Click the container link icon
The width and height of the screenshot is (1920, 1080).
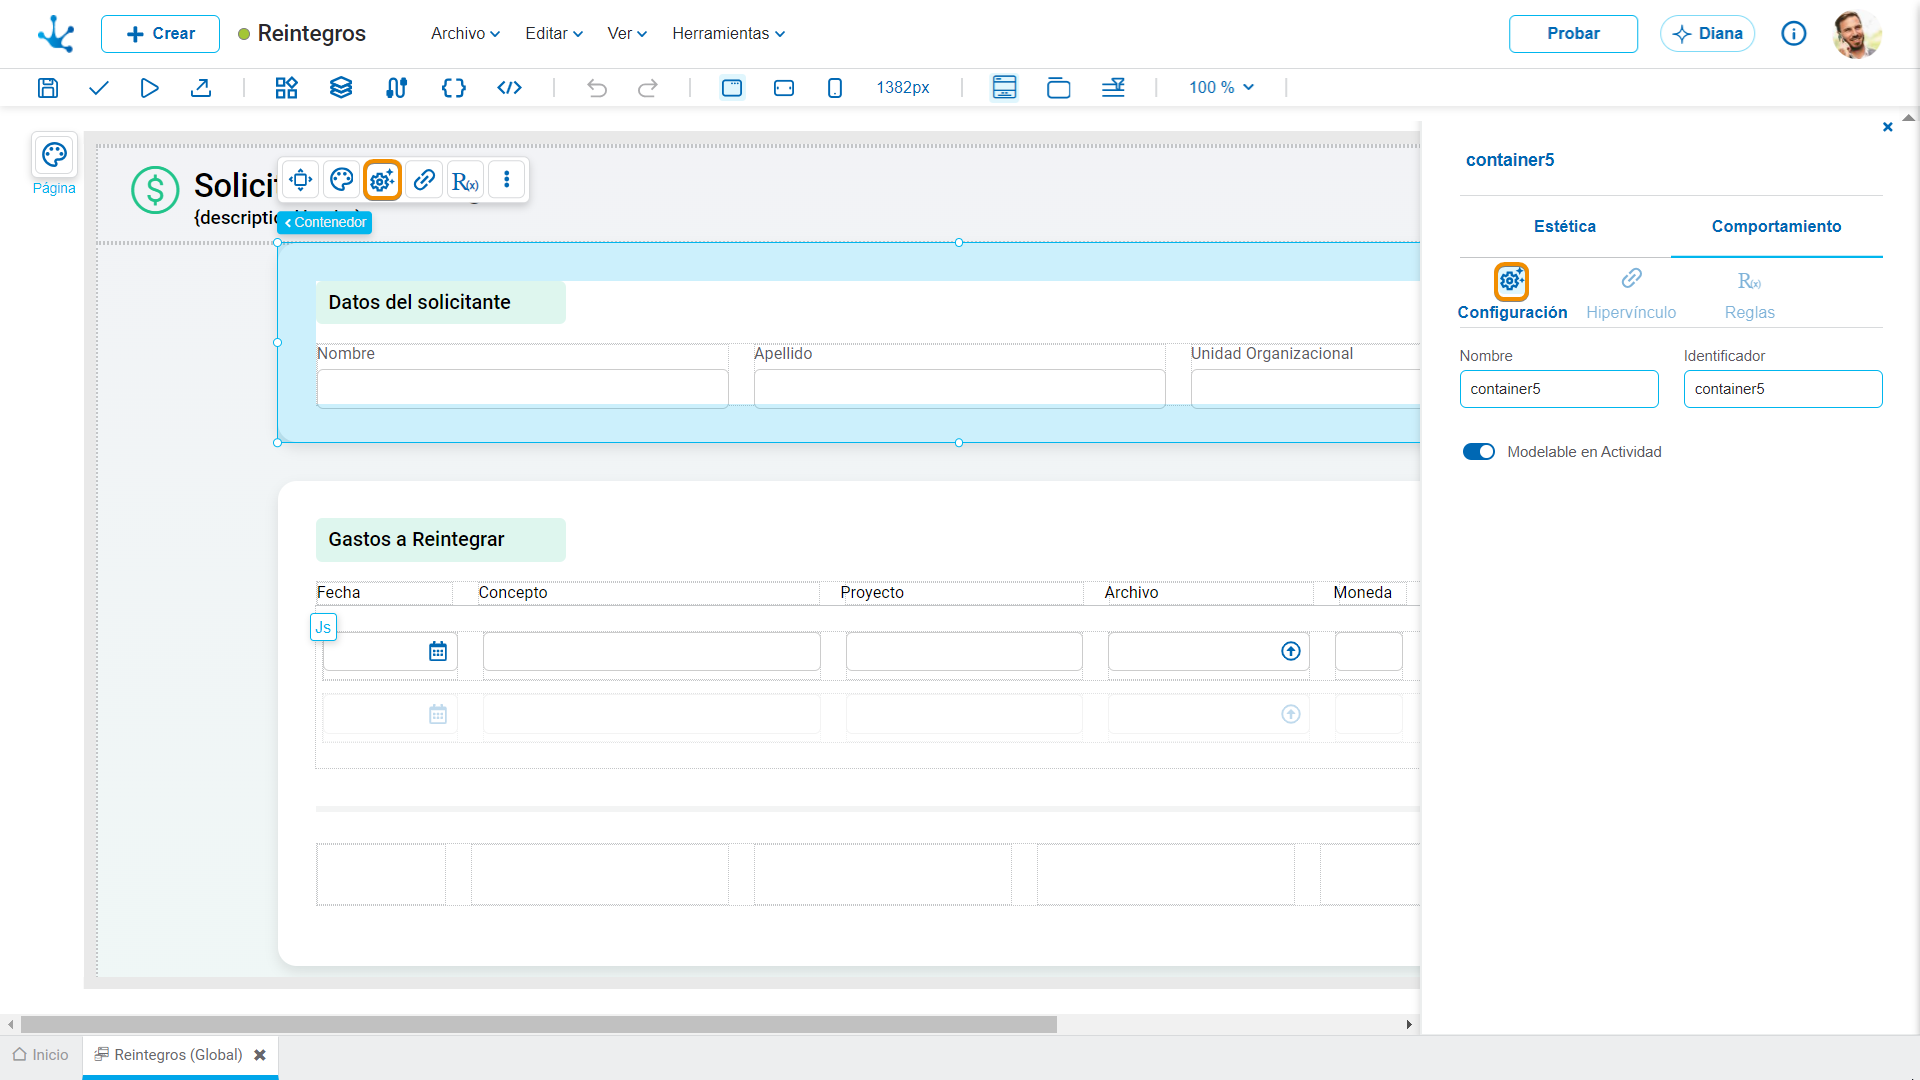pos(424,180)
